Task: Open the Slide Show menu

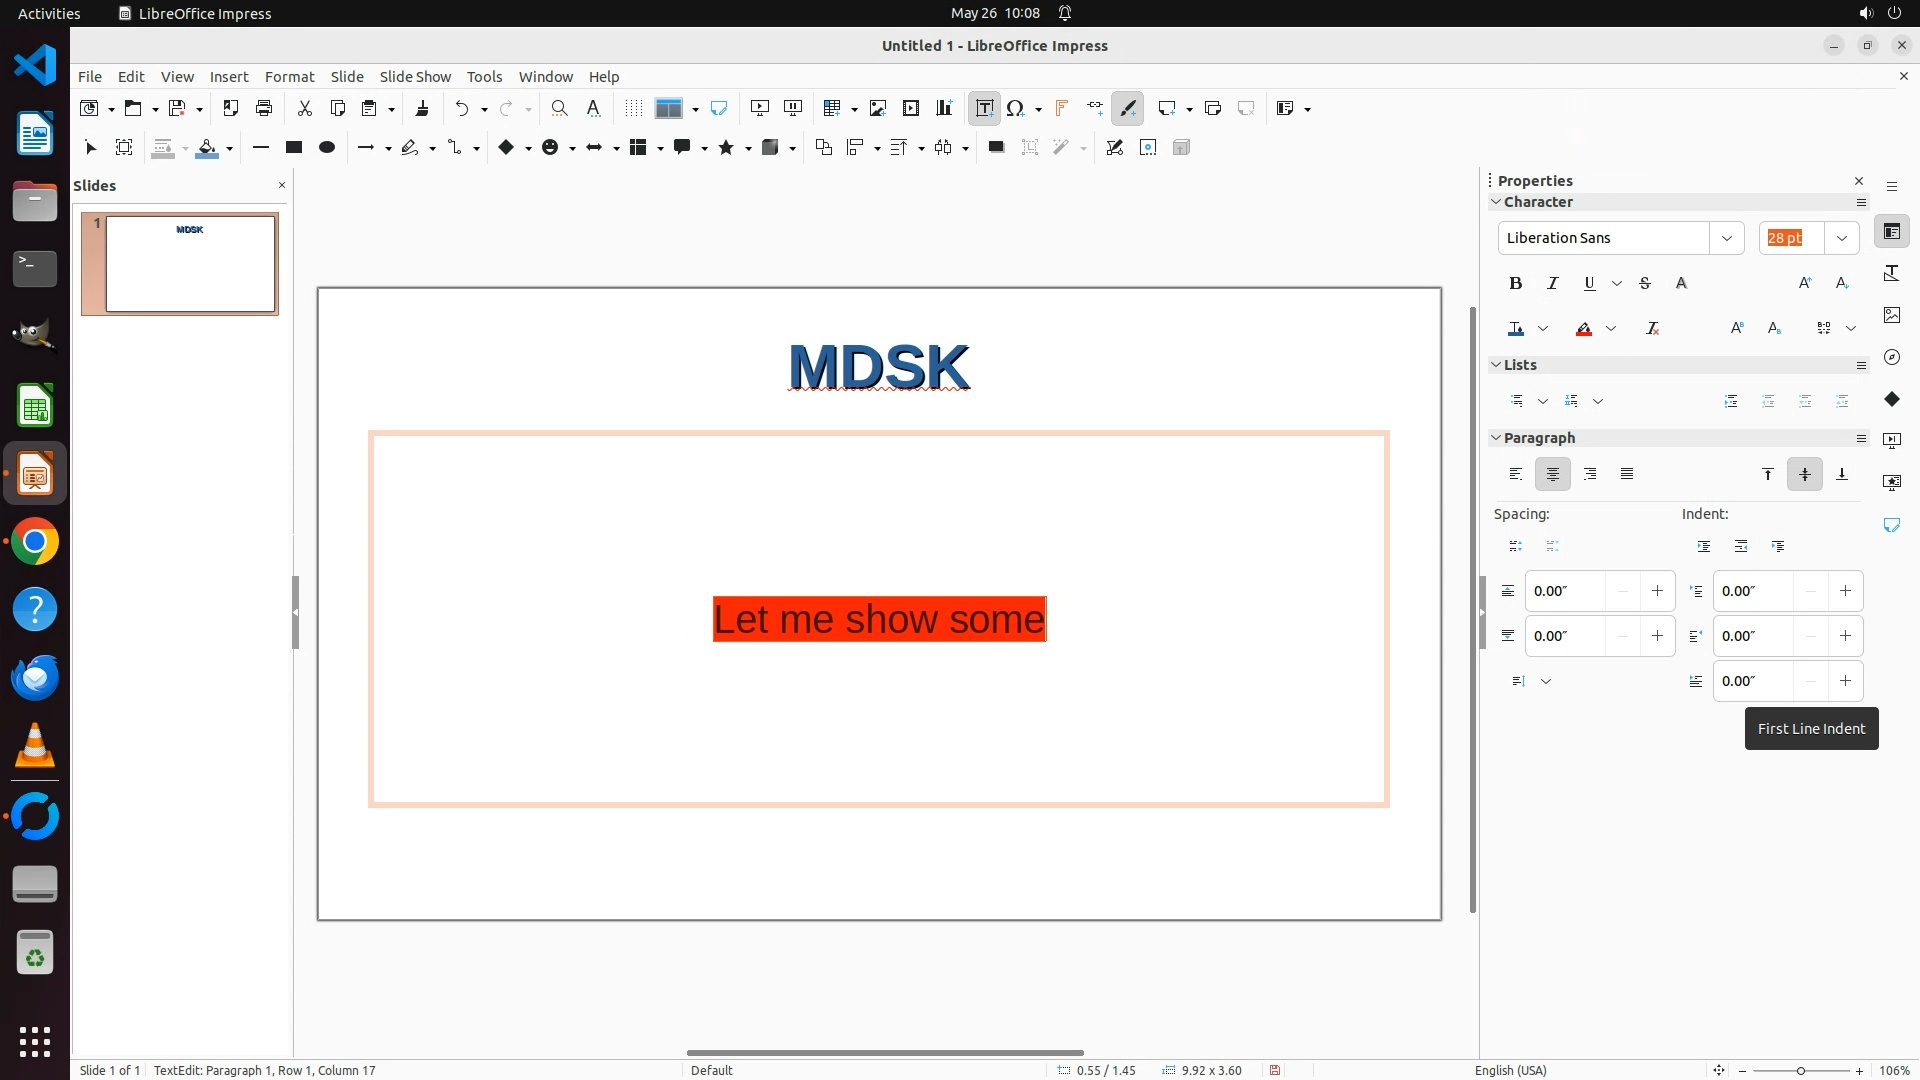Action: (415, 77)
